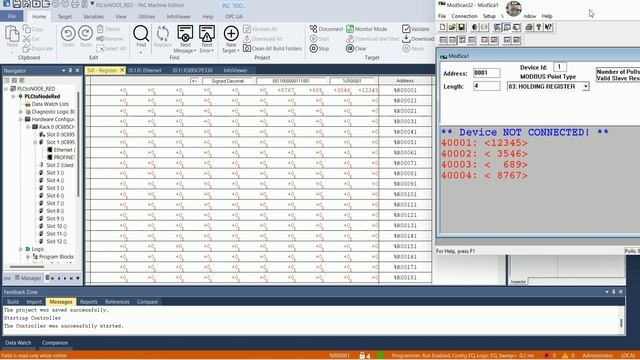
Task: Open the Utilities ribbon tab
Action: [x=146, y=17]
